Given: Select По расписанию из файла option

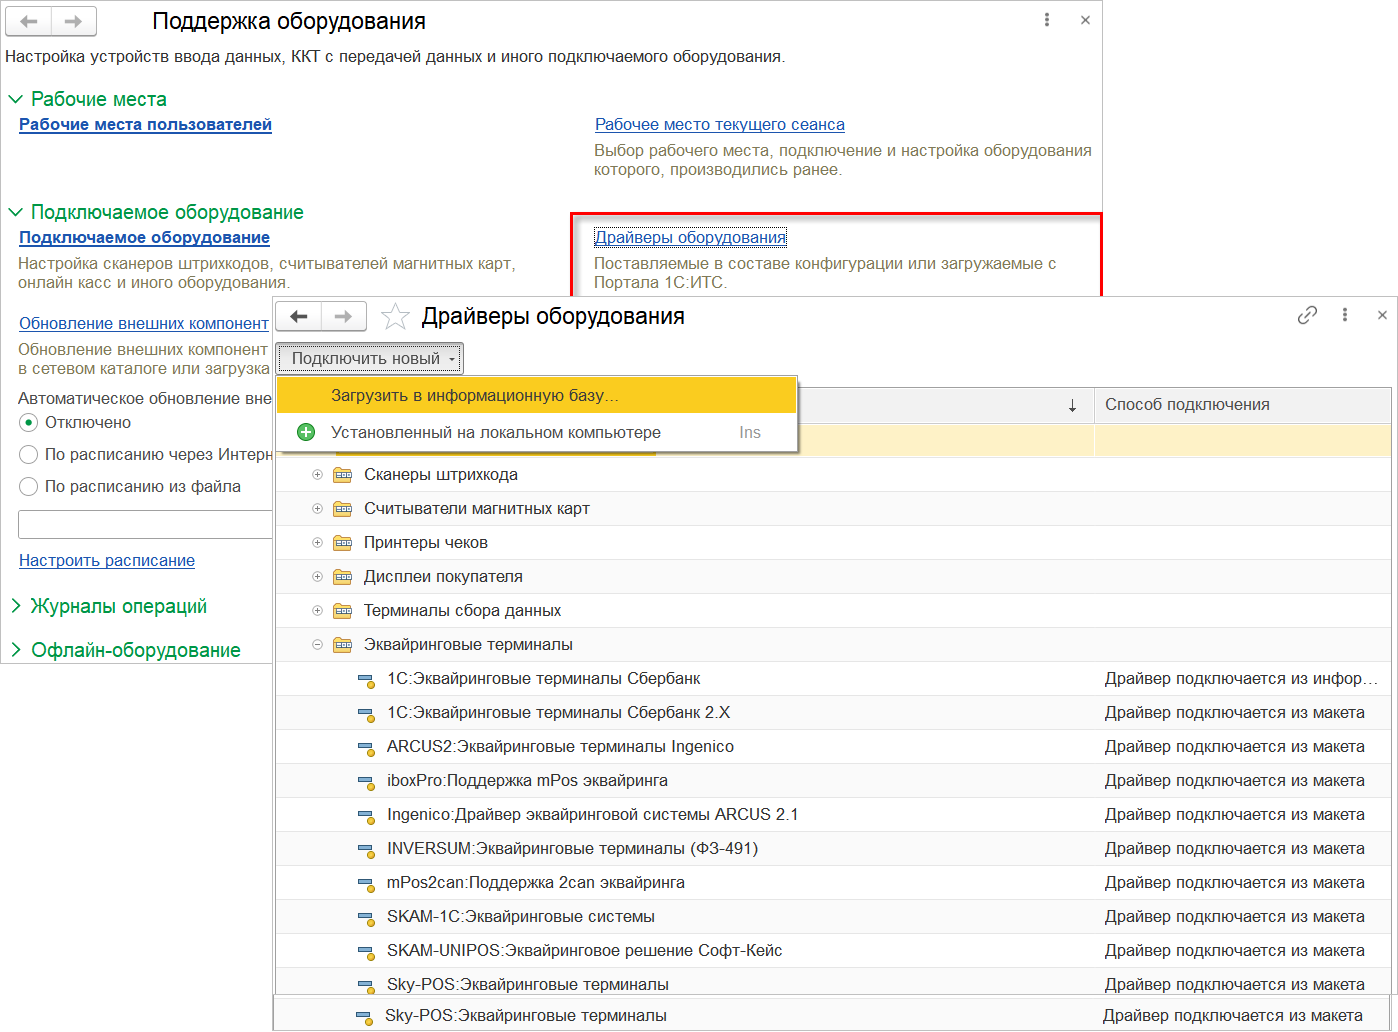Looking at the screenshot, I should click(29, 487).
